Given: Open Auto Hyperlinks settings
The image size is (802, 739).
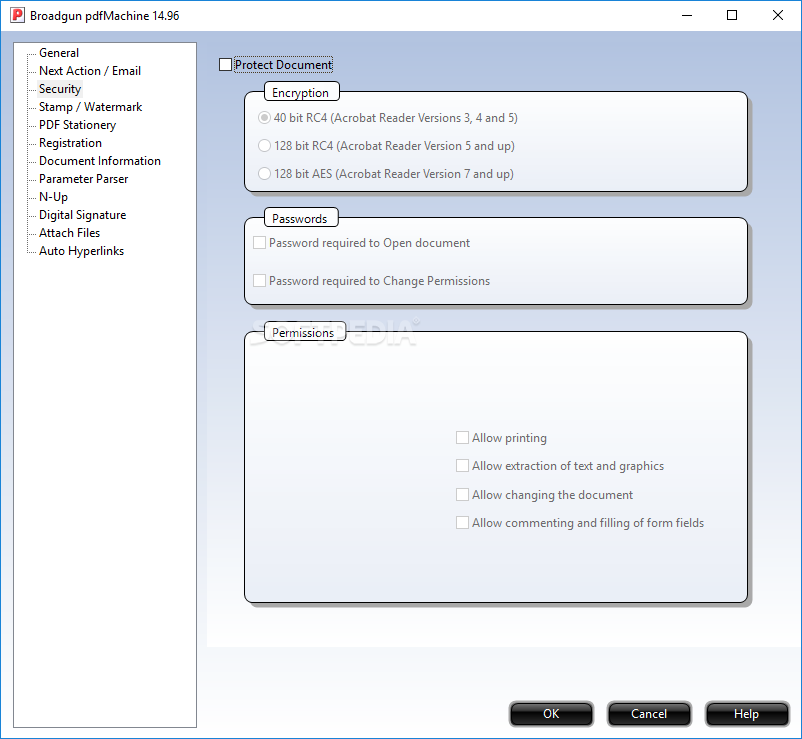Looking at the screenshot, I should point(81,251).
